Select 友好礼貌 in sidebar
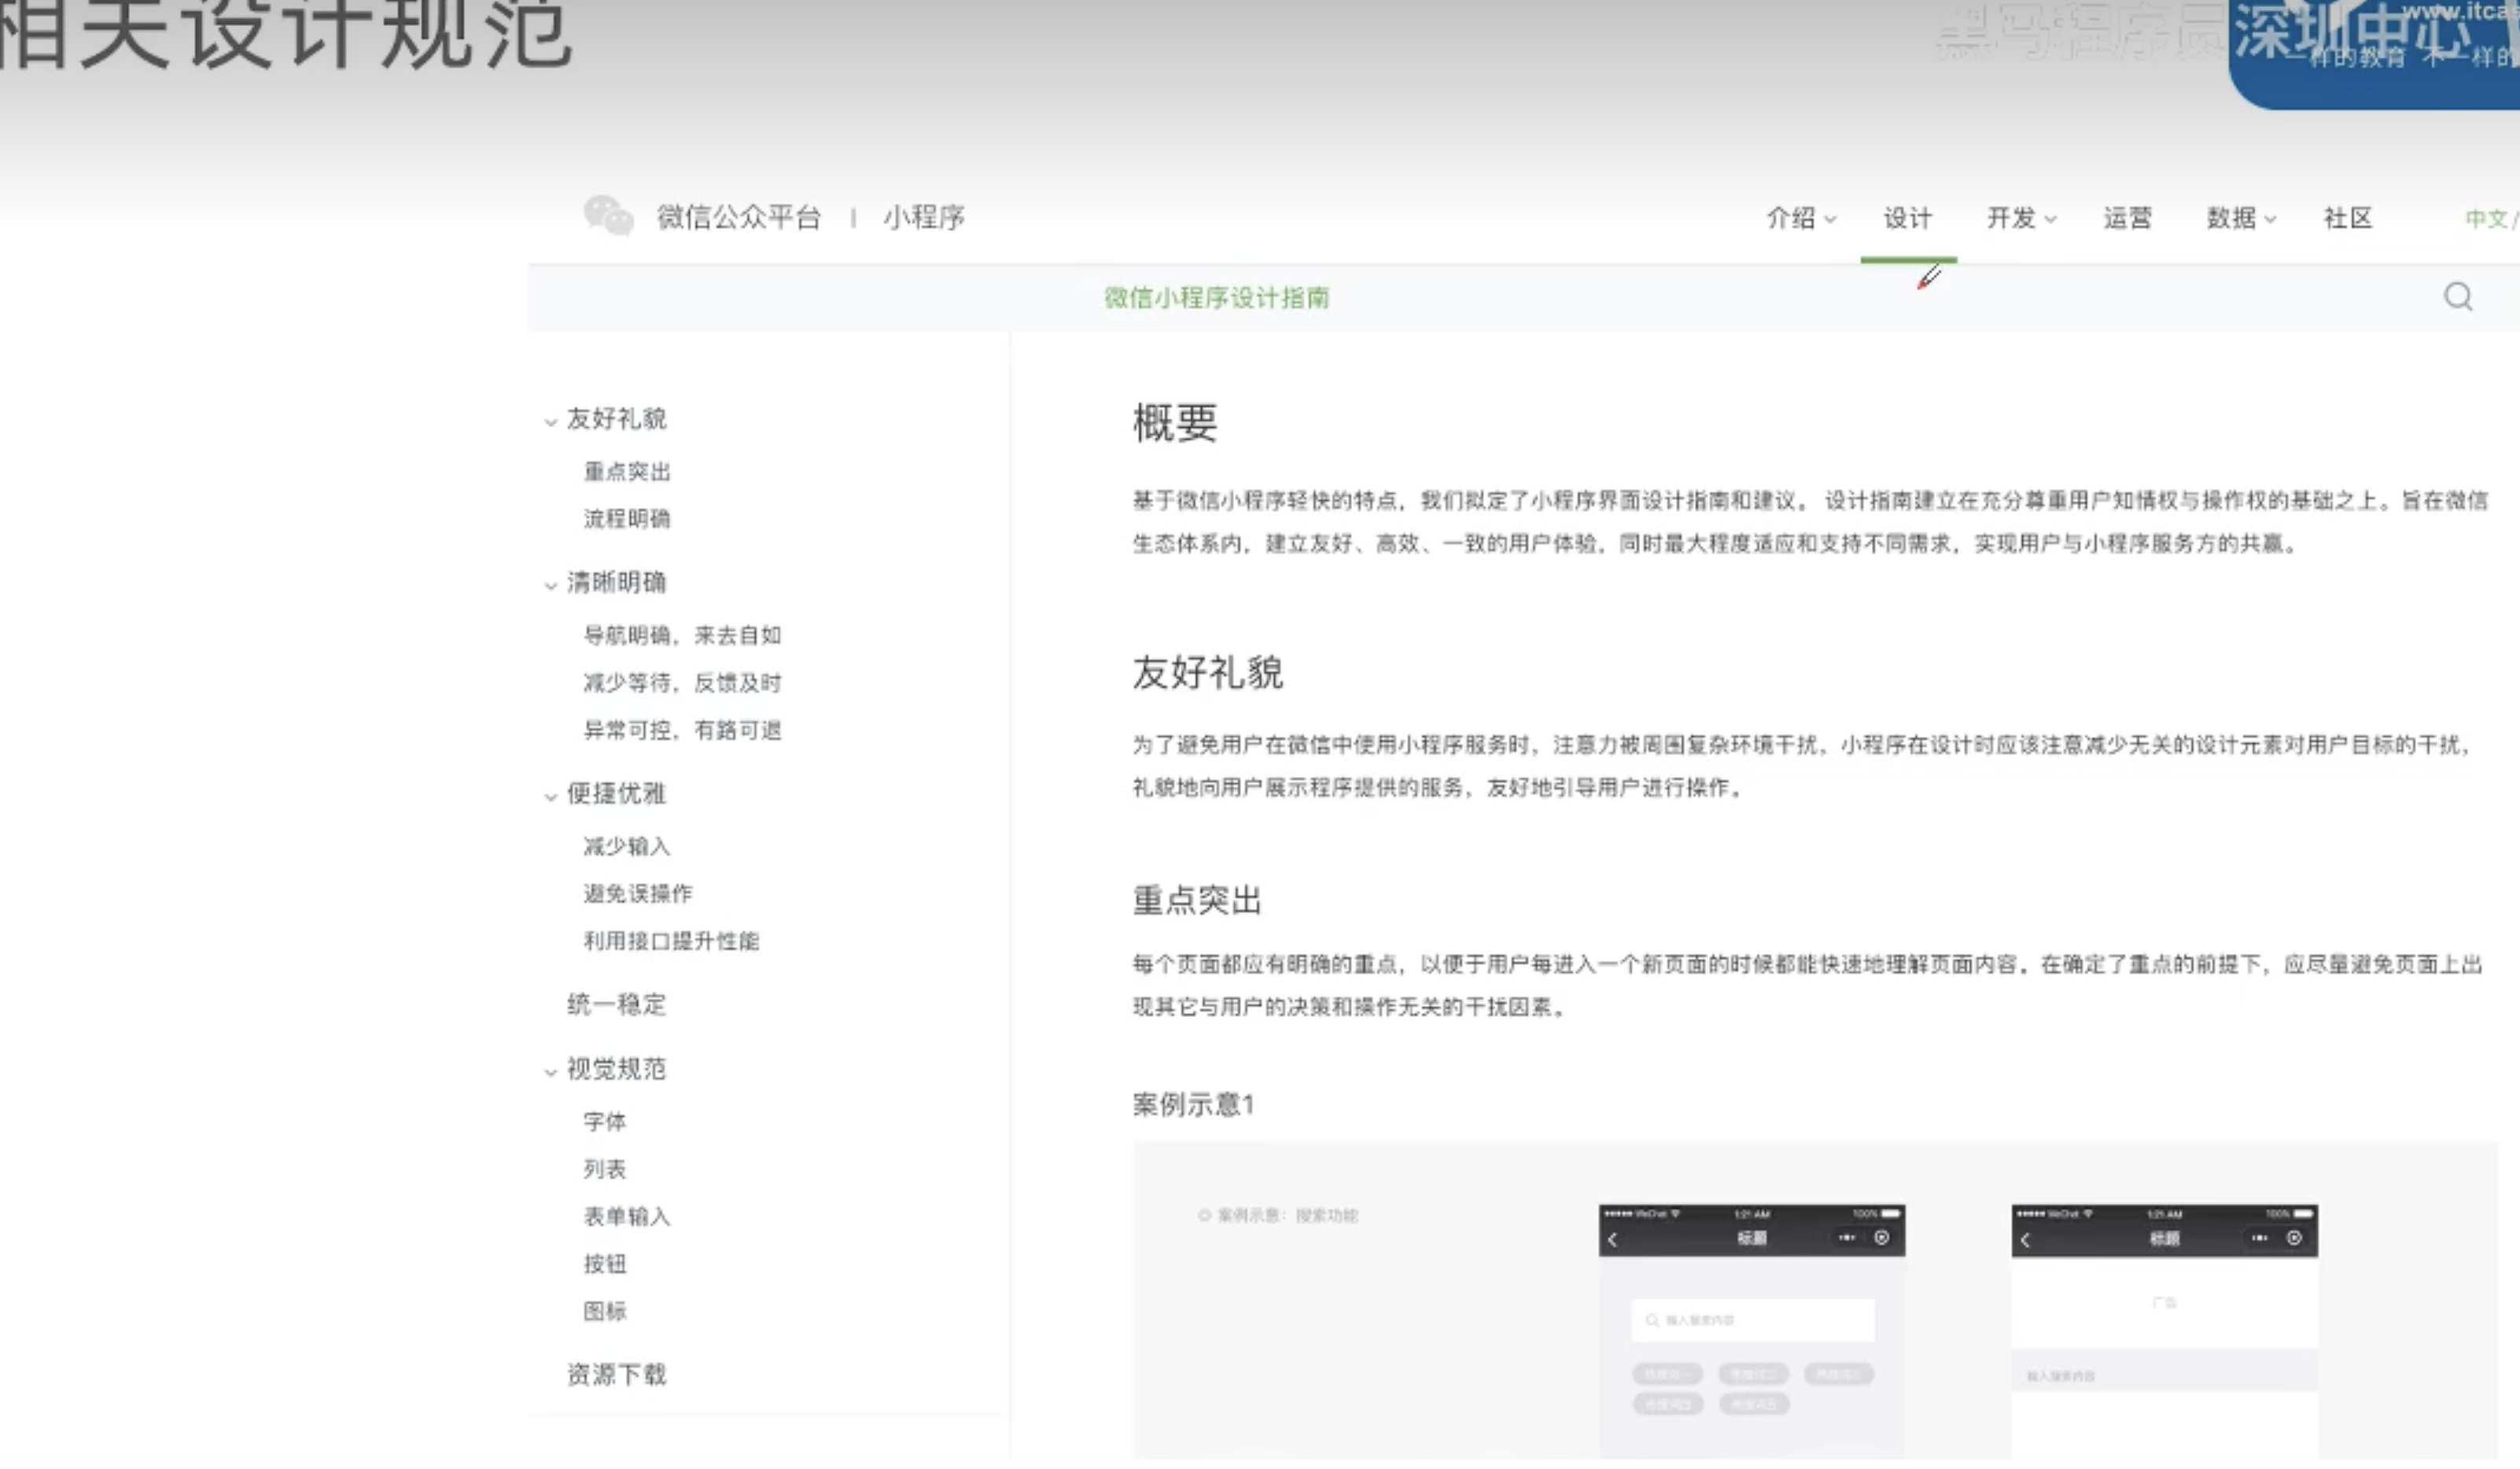Screen dimensions: 2520x1469 [616, 418]
